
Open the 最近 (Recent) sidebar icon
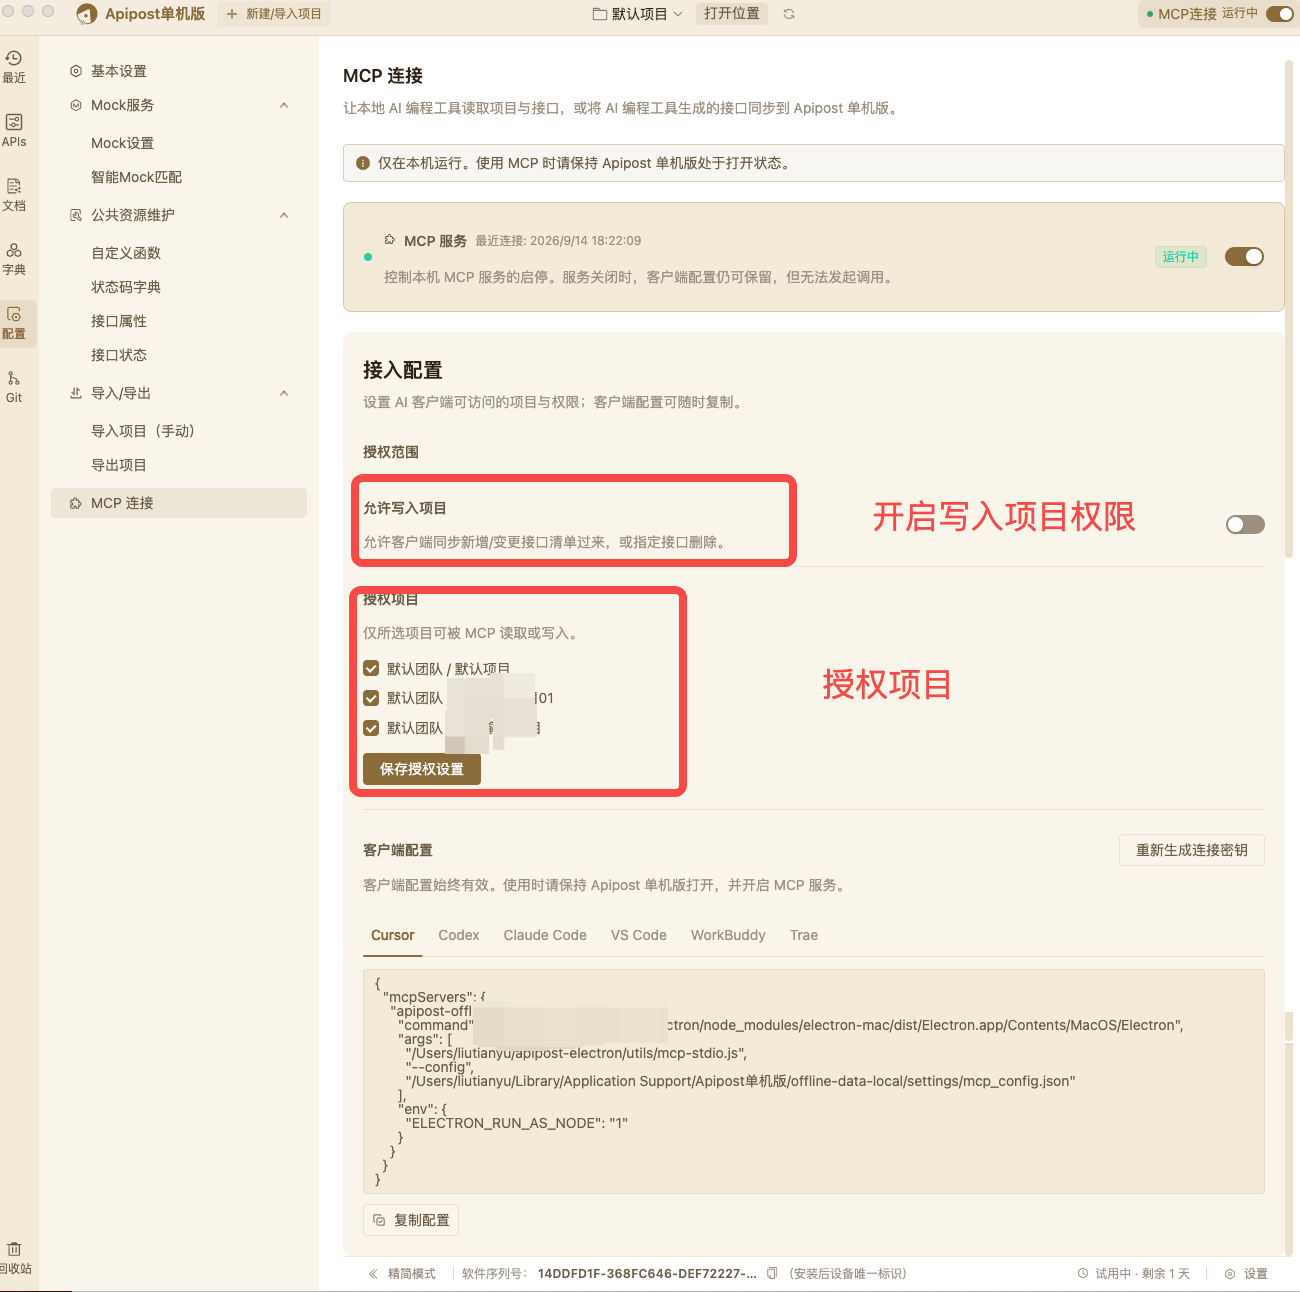click(x=14, y=66)
